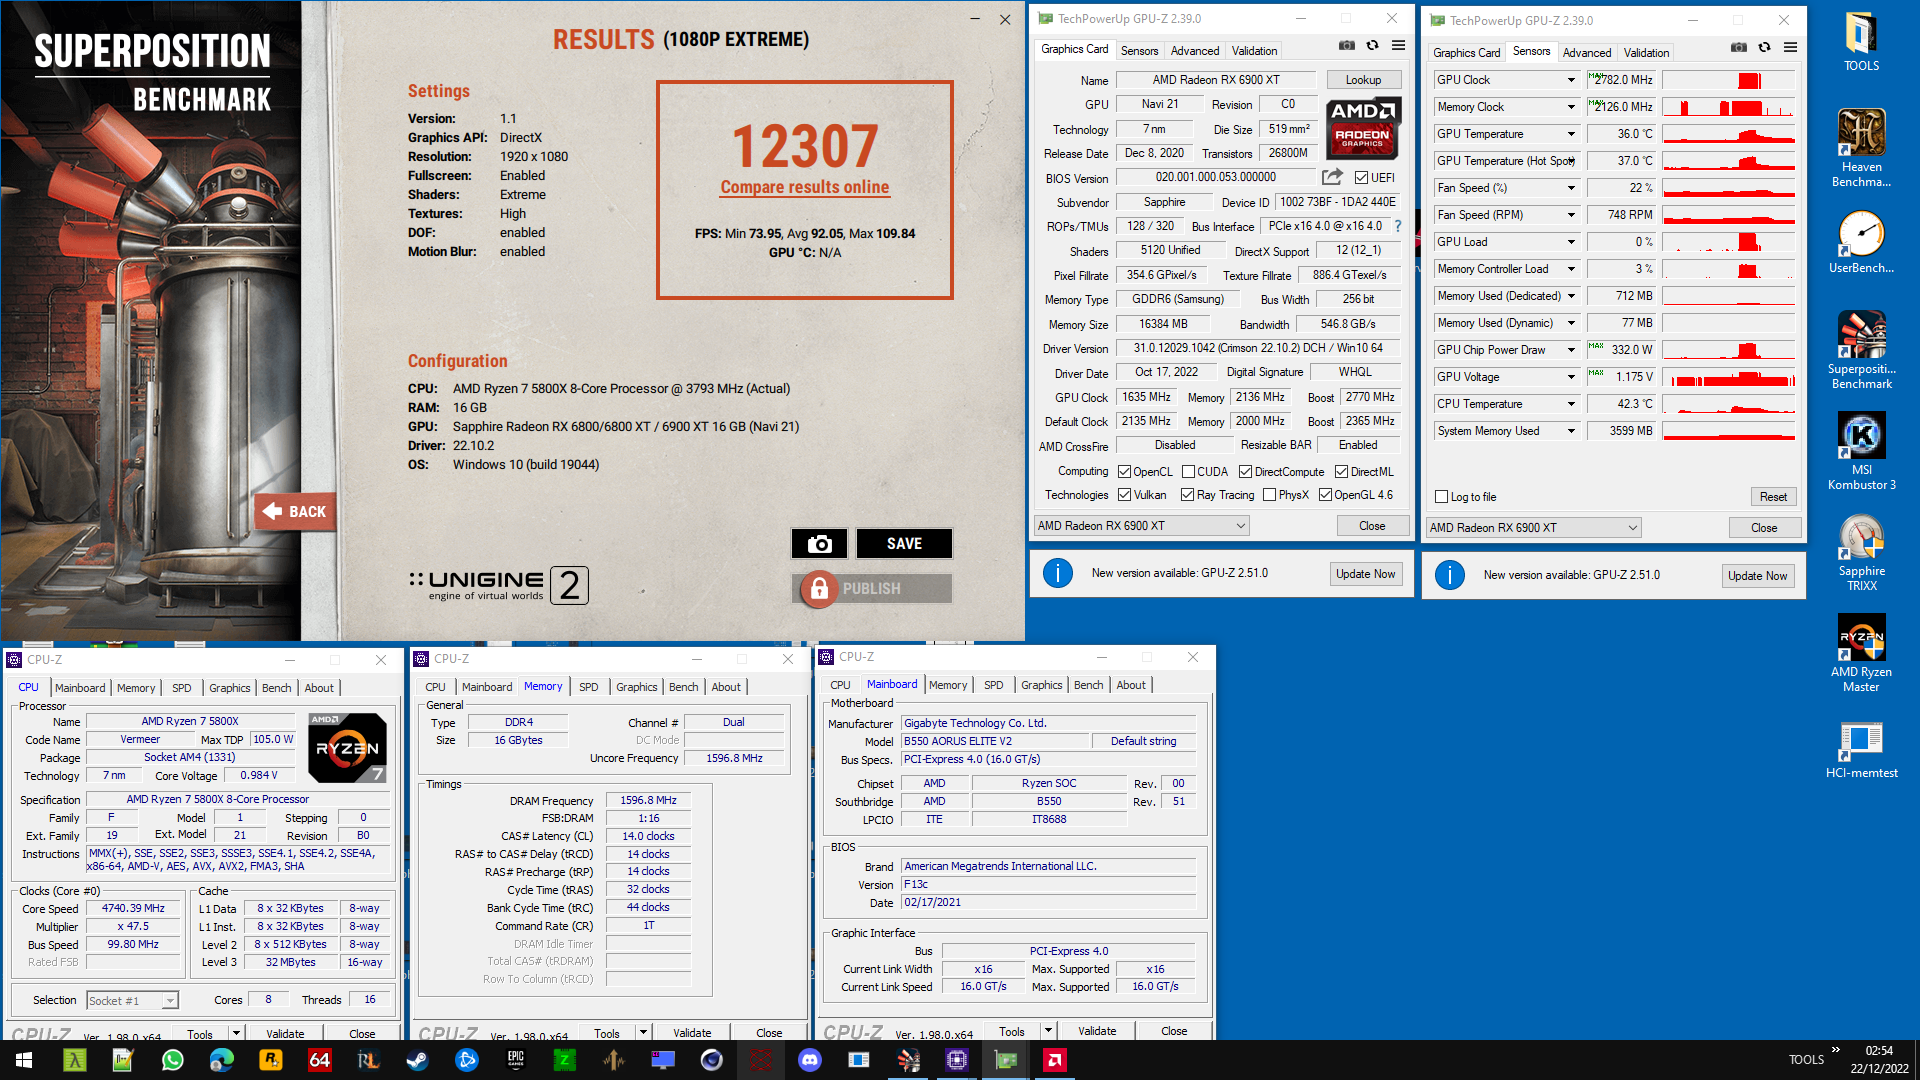Open AMD Ryzen Master desktop icon
The width and height of the screenshot is (1920, 1080).
point(1861,654)
